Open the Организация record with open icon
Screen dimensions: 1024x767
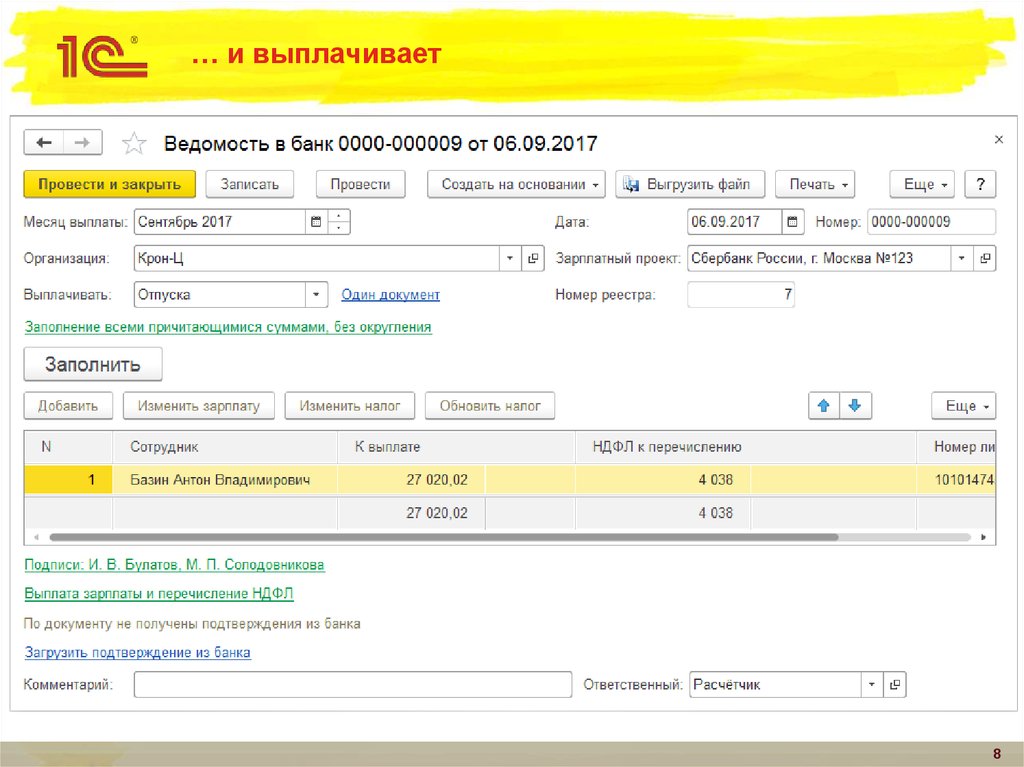(x=533, y=259)
